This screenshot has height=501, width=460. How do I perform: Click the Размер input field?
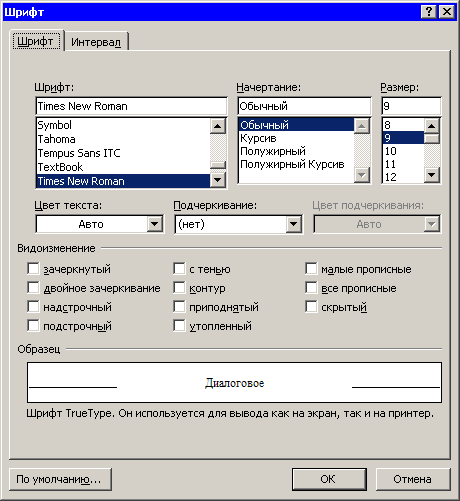click(x=411, y=106)
